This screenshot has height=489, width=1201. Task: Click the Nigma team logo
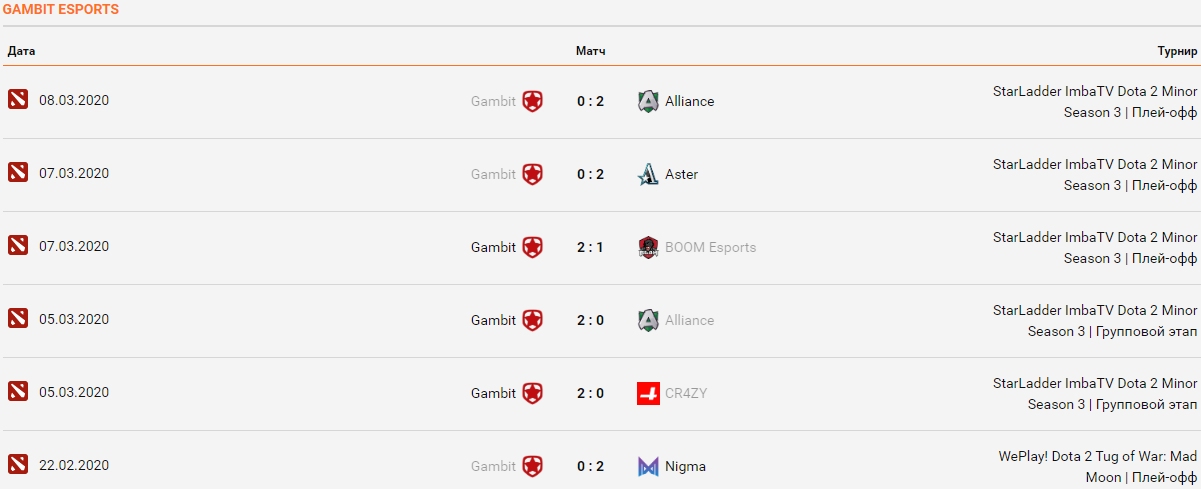click(648, 466)
